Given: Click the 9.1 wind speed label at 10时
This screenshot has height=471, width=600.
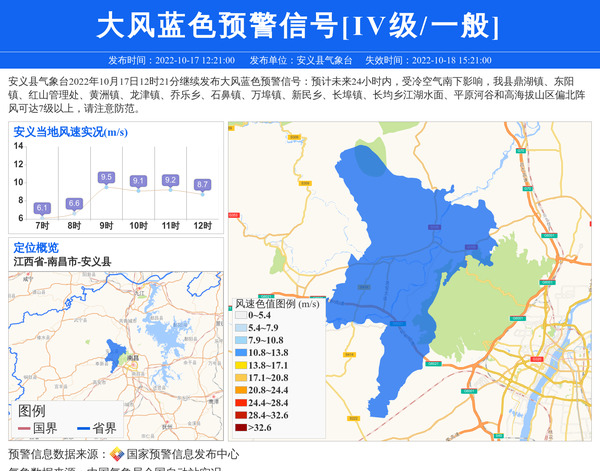Looking at the screenshot, I should pos(138,181).
